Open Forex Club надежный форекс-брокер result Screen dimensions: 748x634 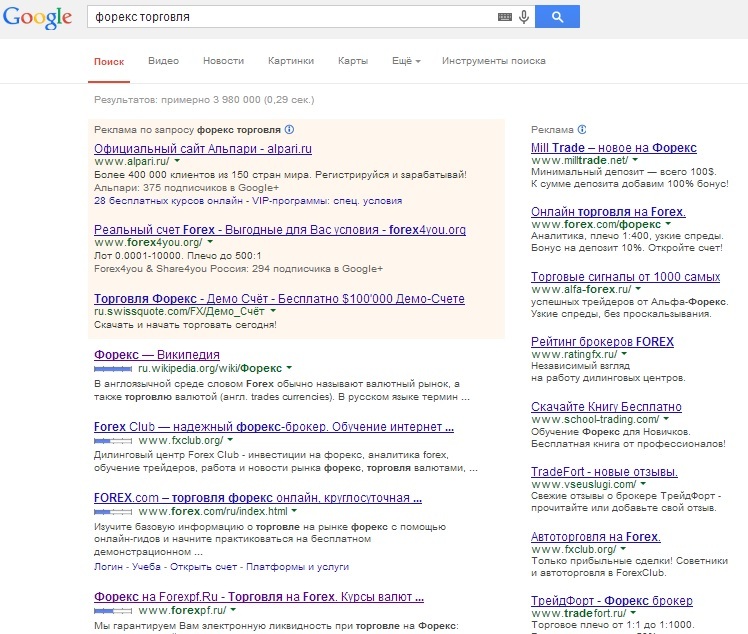[274, 426]
